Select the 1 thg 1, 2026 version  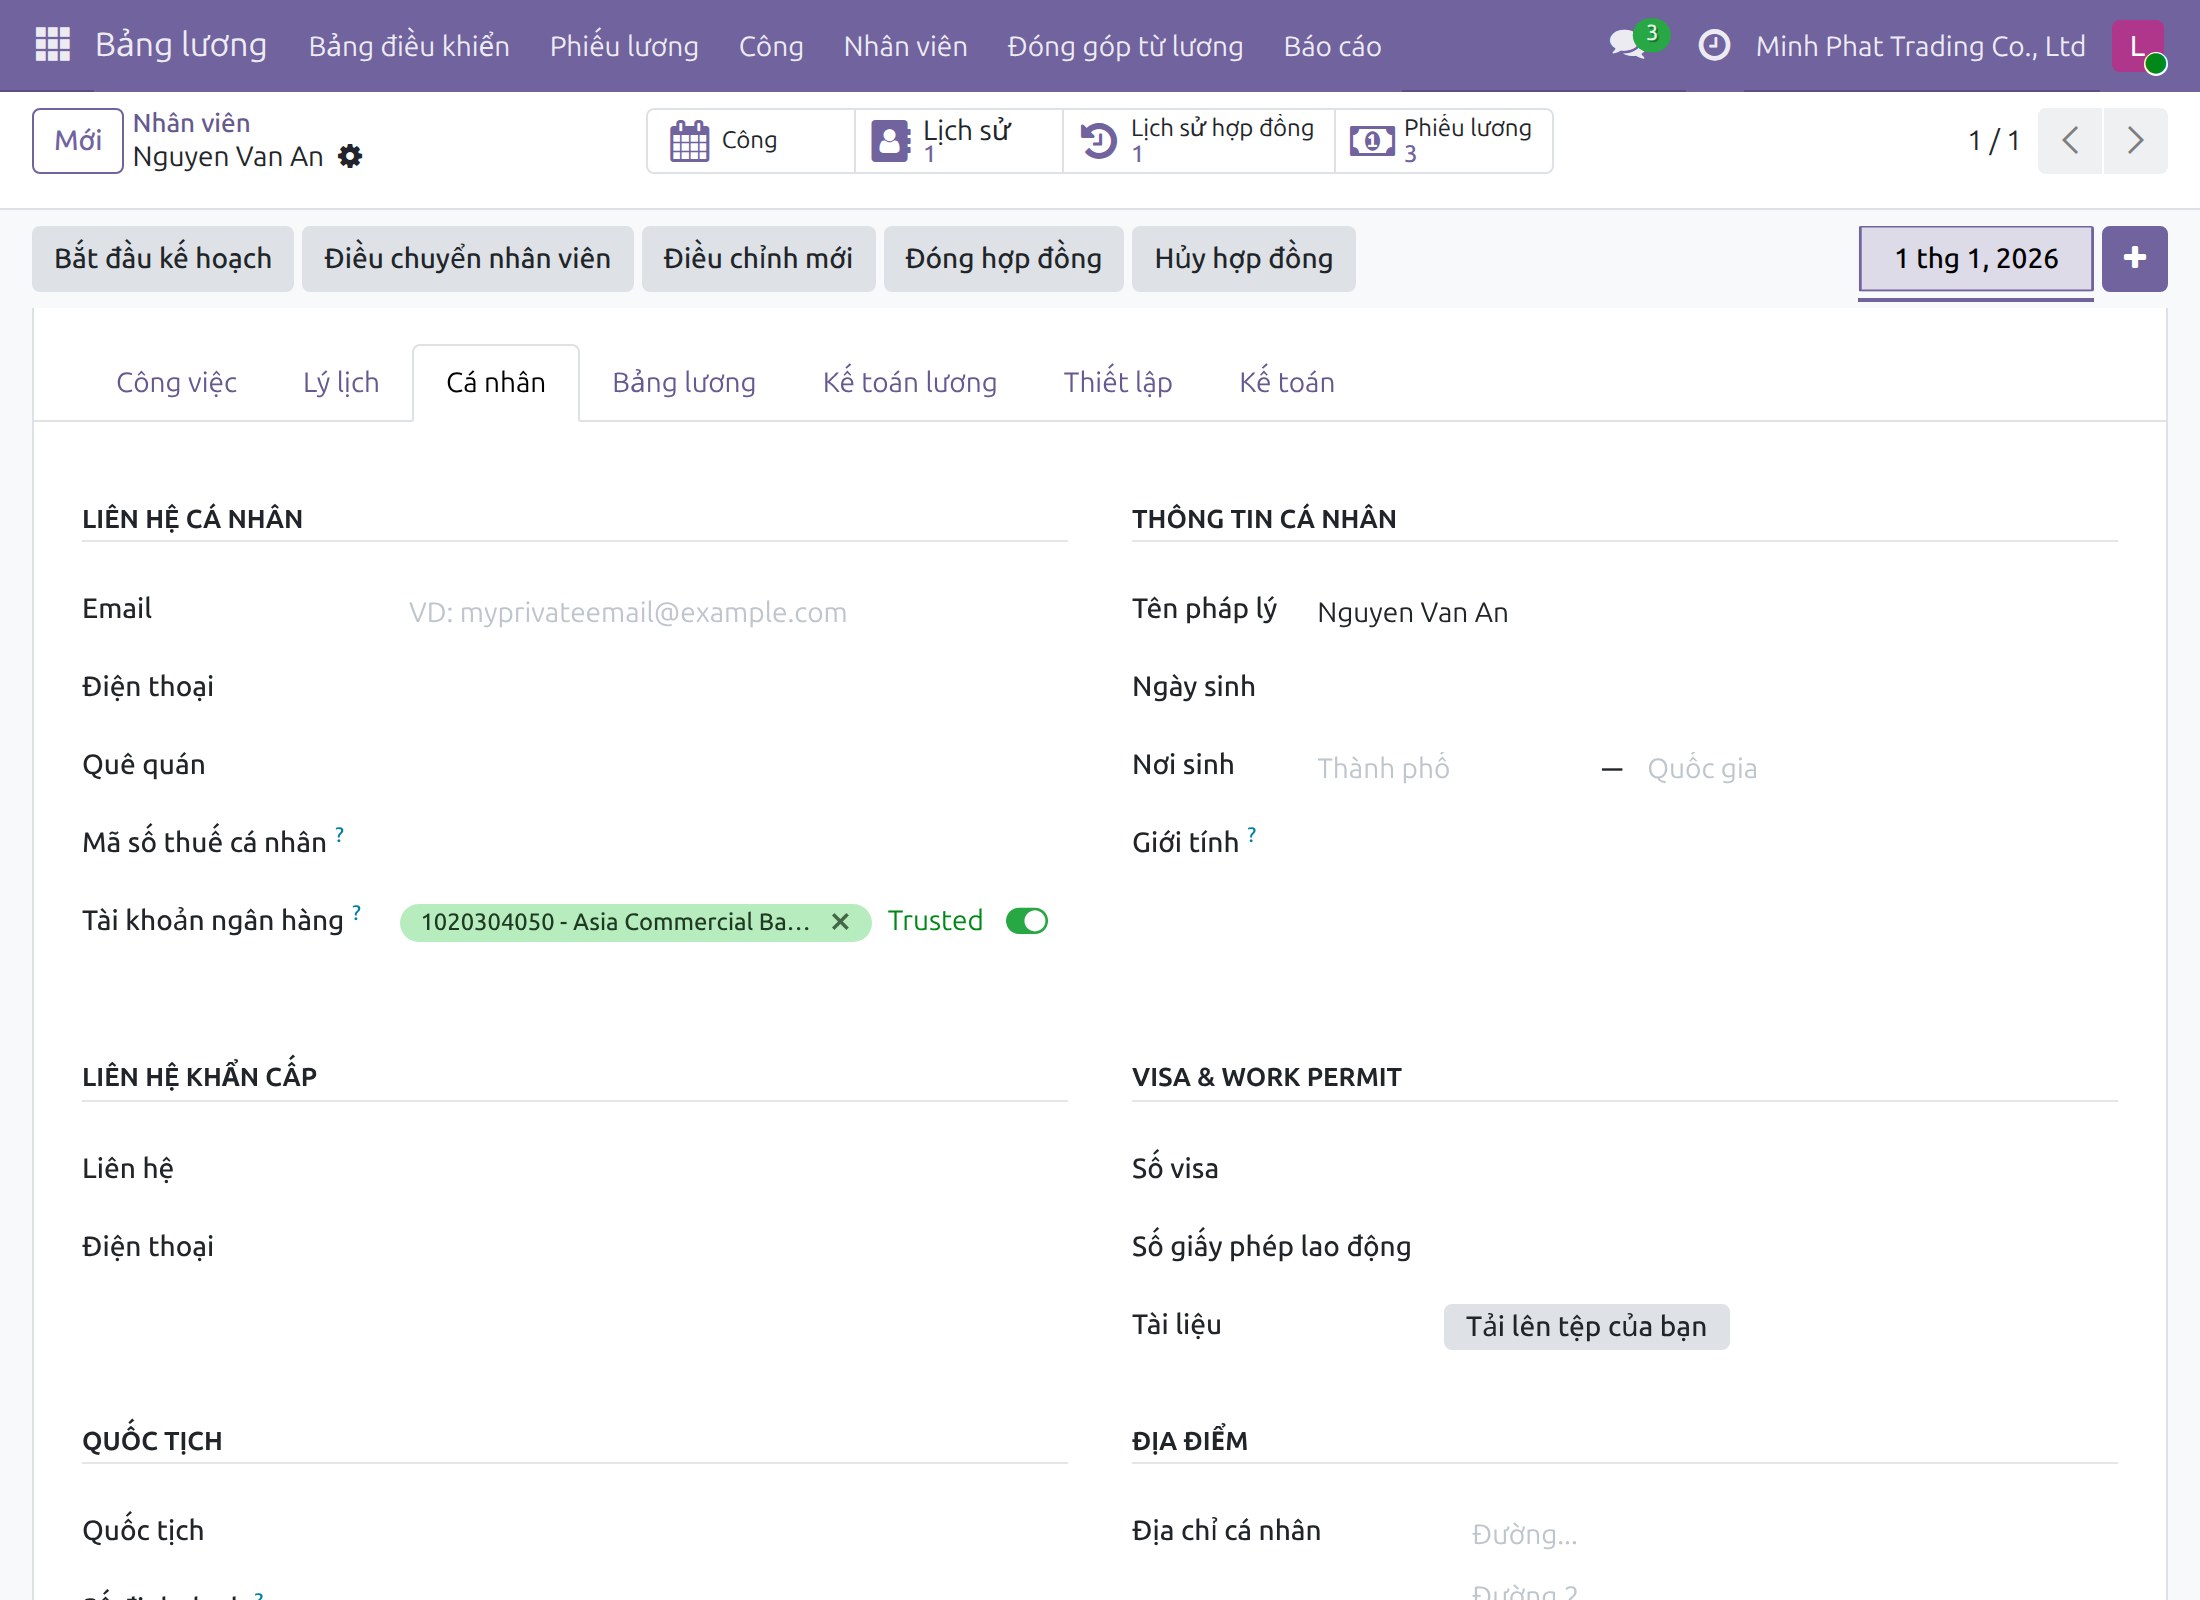[1976, 259]
